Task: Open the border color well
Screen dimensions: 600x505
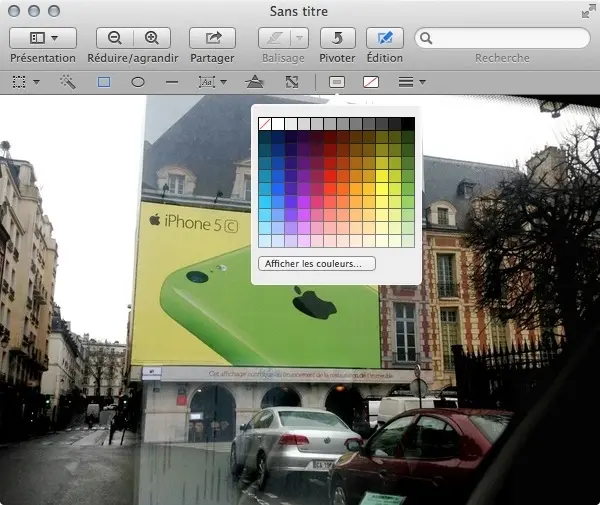Action: pos(337,82)
